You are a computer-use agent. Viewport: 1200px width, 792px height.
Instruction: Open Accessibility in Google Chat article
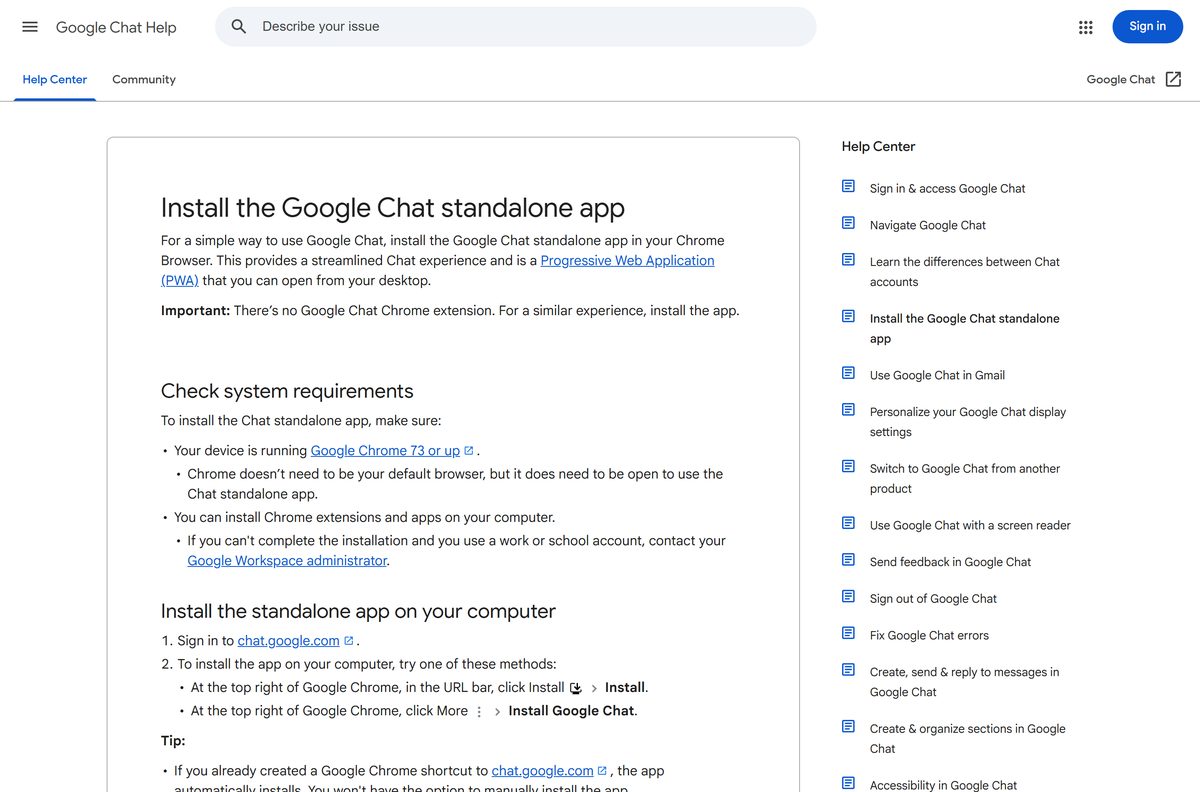coord(943,784)
